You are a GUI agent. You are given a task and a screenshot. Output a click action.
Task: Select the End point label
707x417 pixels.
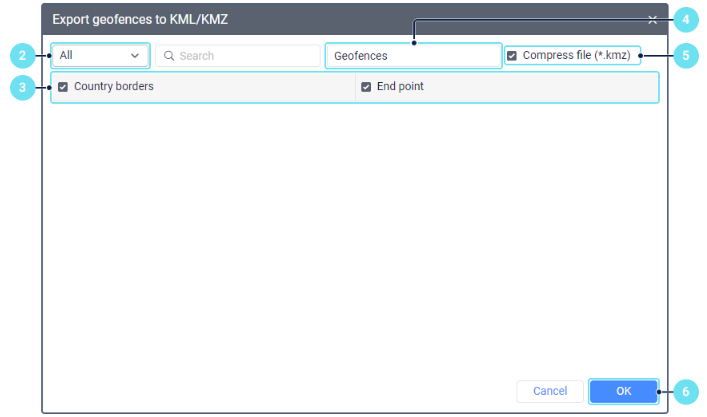click(x=400, y=86)
